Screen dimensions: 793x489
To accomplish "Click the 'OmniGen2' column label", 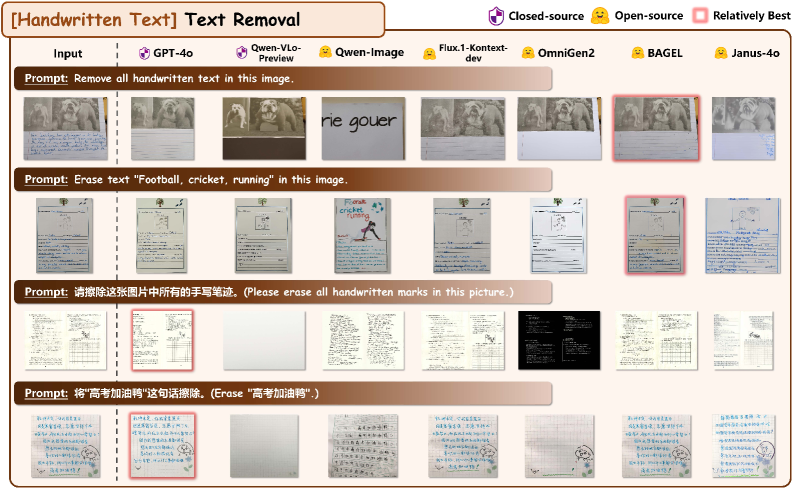I will pyautogui.click(x=566, y=53).
